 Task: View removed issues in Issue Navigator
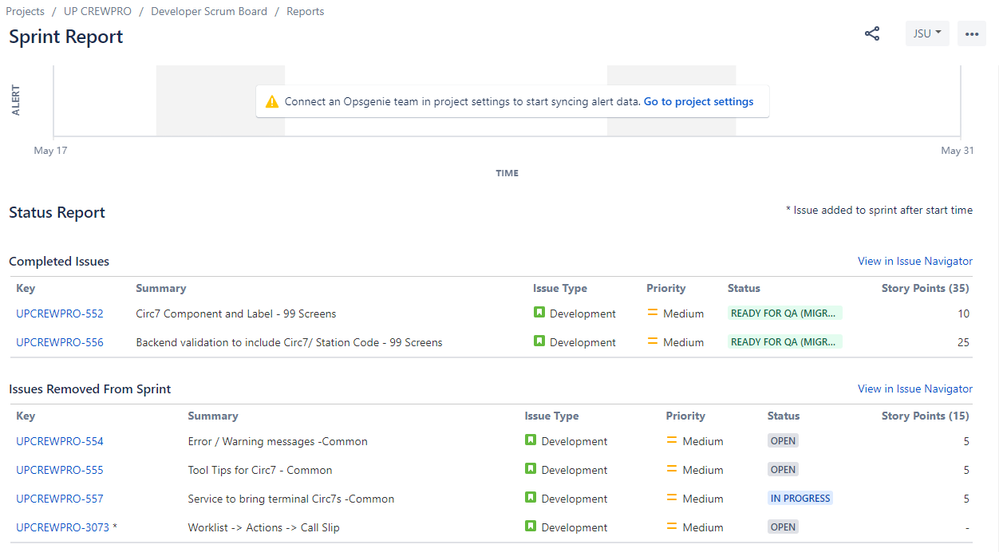[x=914, y=389]
